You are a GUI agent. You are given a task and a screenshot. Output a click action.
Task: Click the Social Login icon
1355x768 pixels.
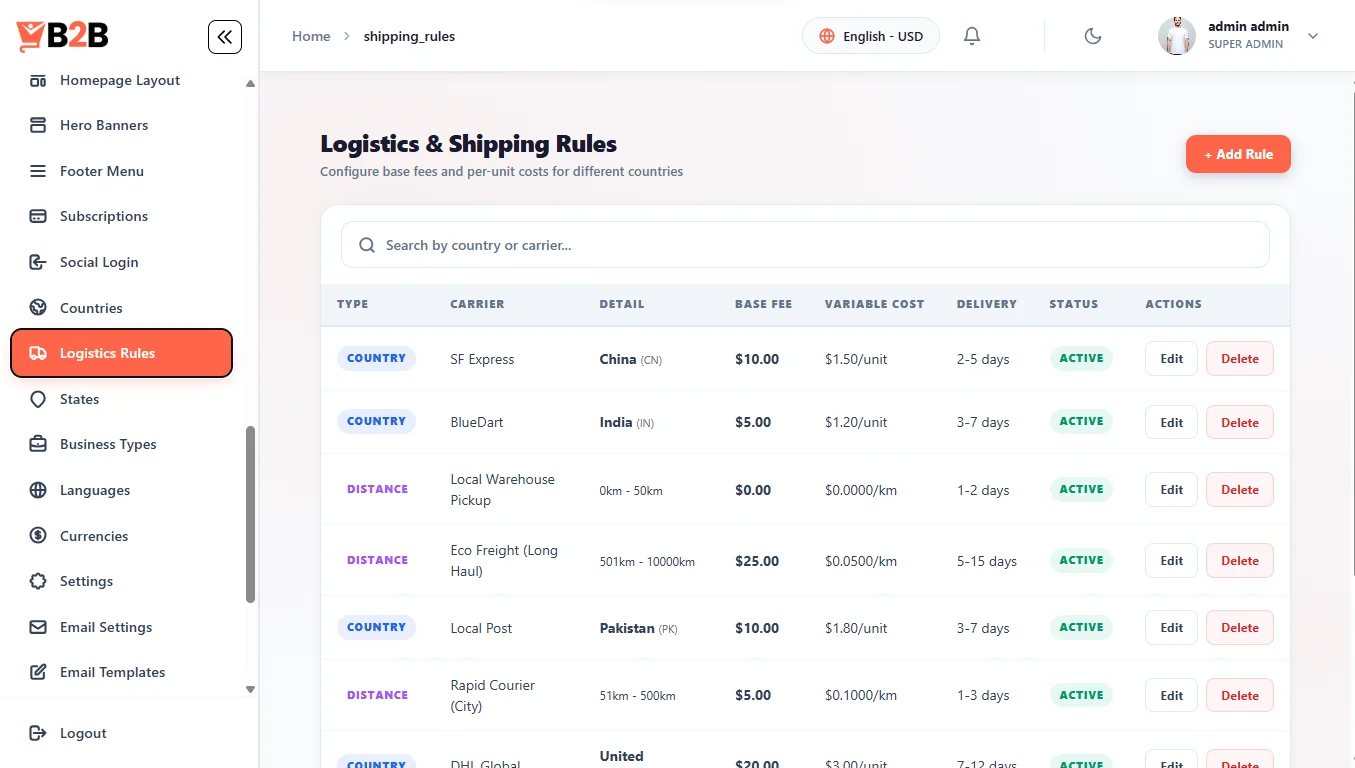click(x=38, y=262)
